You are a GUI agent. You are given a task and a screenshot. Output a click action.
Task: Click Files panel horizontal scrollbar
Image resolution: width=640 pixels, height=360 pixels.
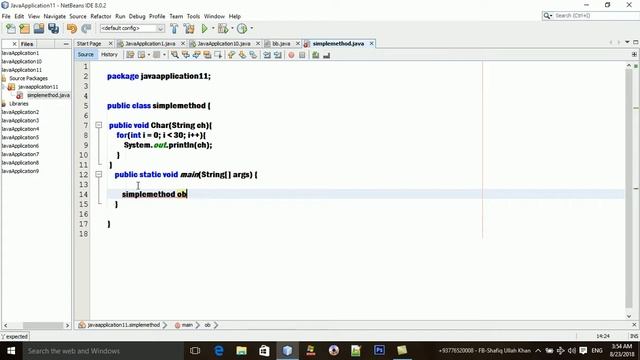tap(43, 325)
